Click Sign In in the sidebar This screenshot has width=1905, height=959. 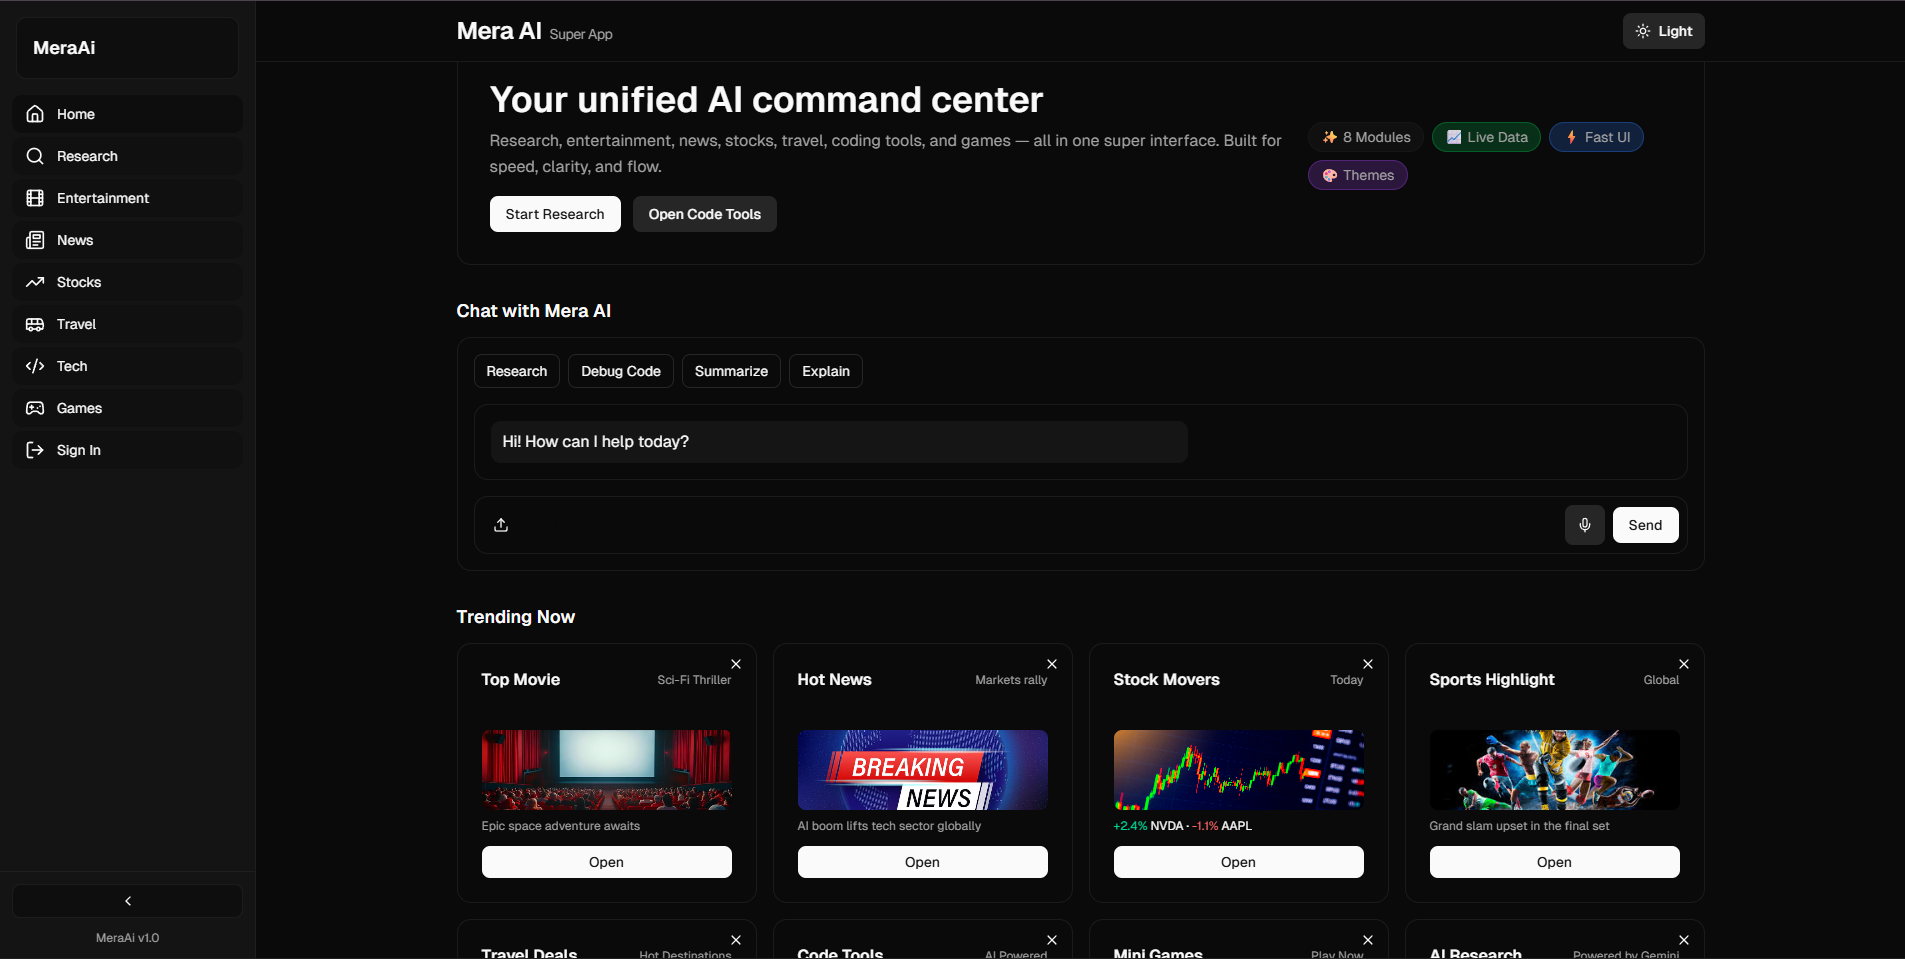78,450
